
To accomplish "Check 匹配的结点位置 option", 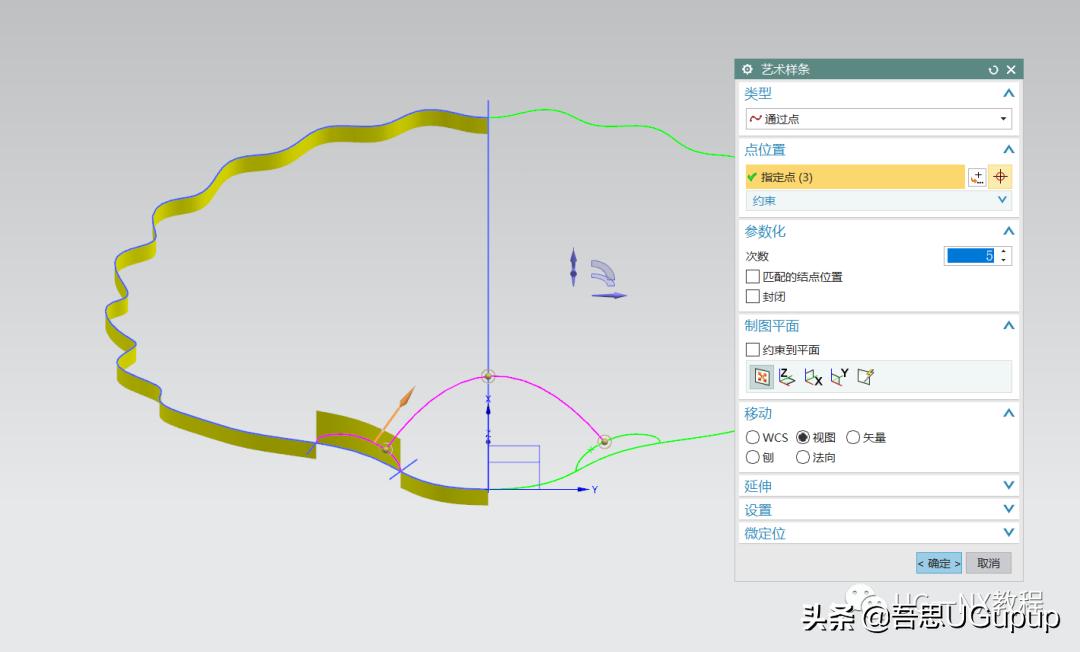I will (752, 277).
